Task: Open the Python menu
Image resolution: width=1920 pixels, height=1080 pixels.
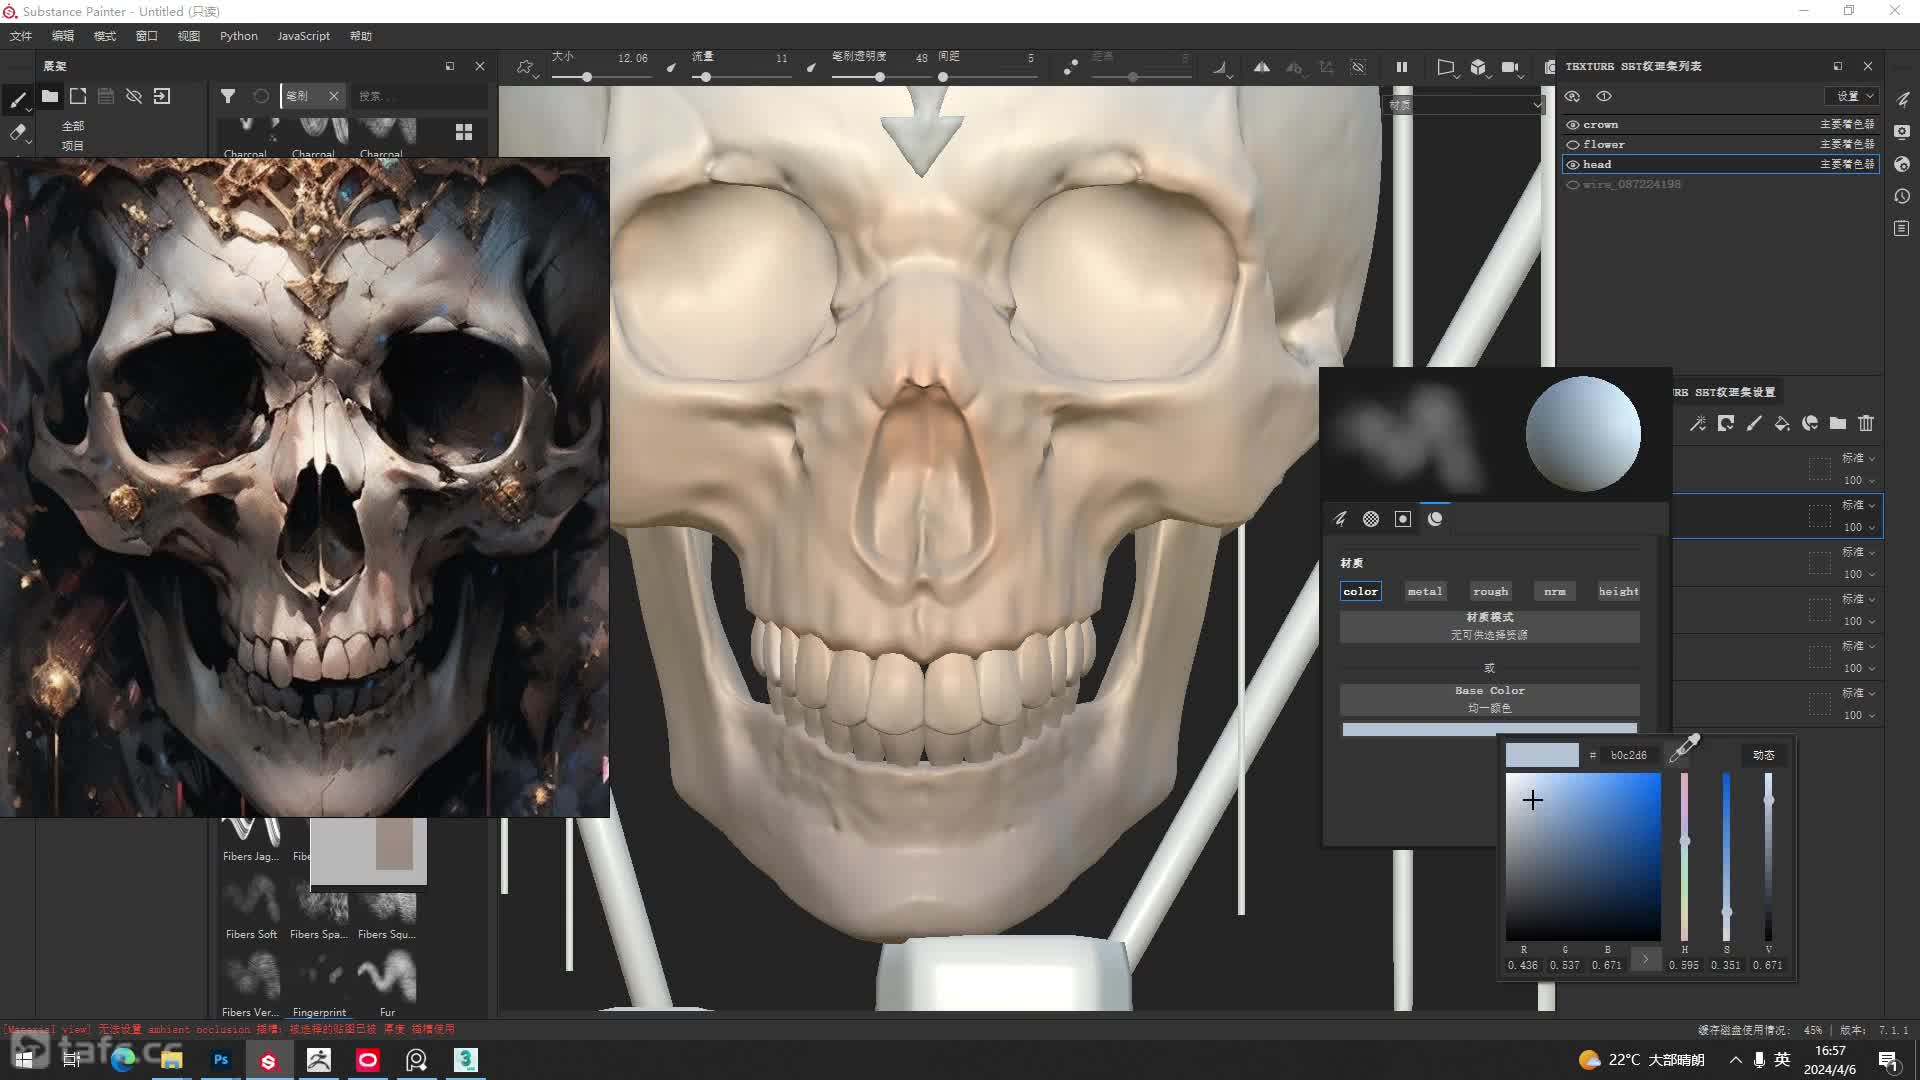Action: [x=239, y=36]
